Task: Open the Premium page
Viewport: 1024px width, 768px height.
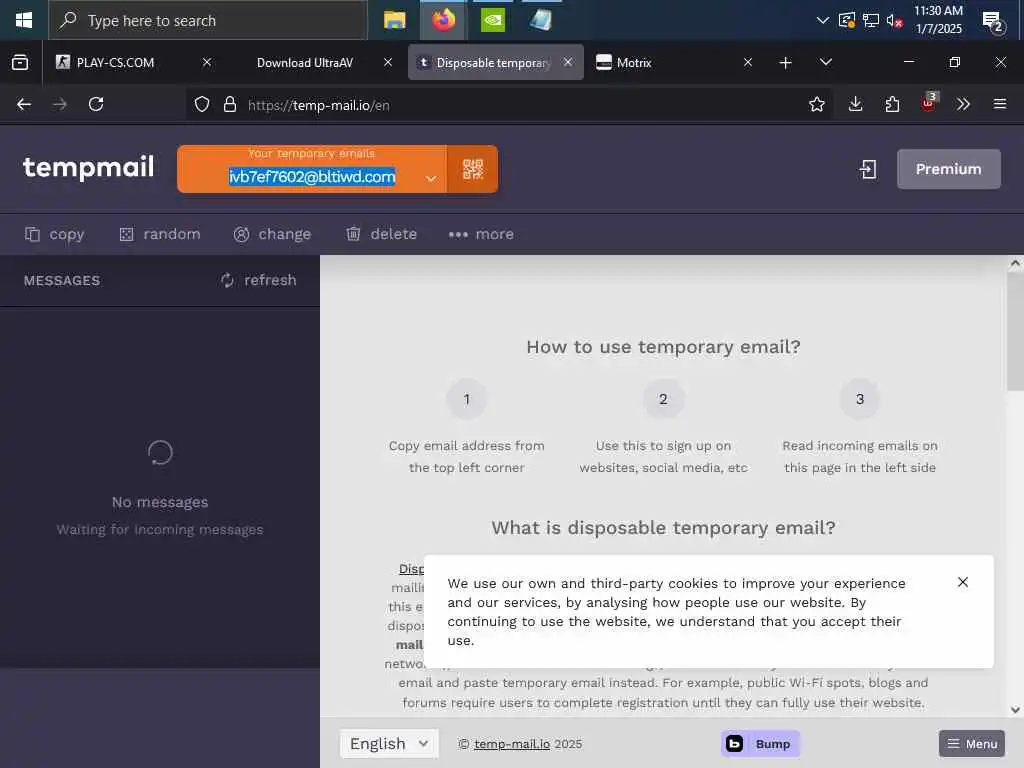Action: click(x=948, y=169)
